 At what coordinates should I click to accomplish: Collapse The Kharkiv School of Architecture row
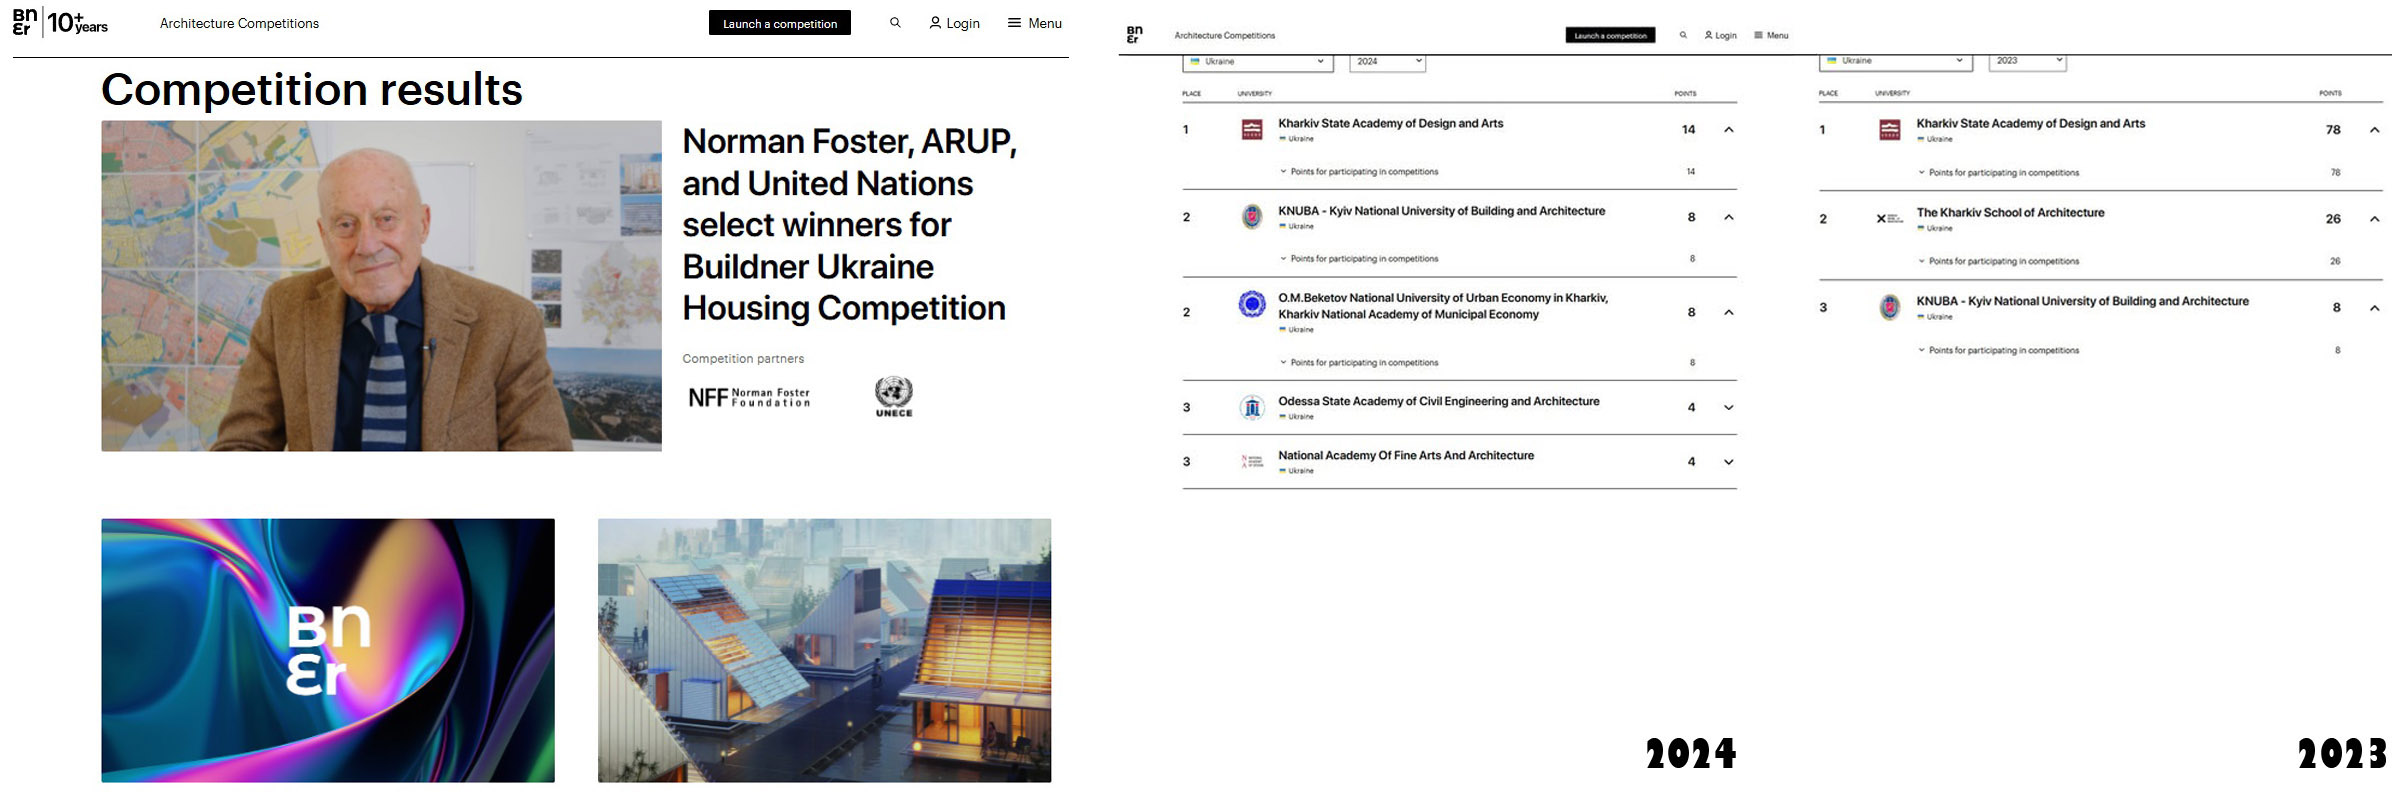[x=2375, y=218]
